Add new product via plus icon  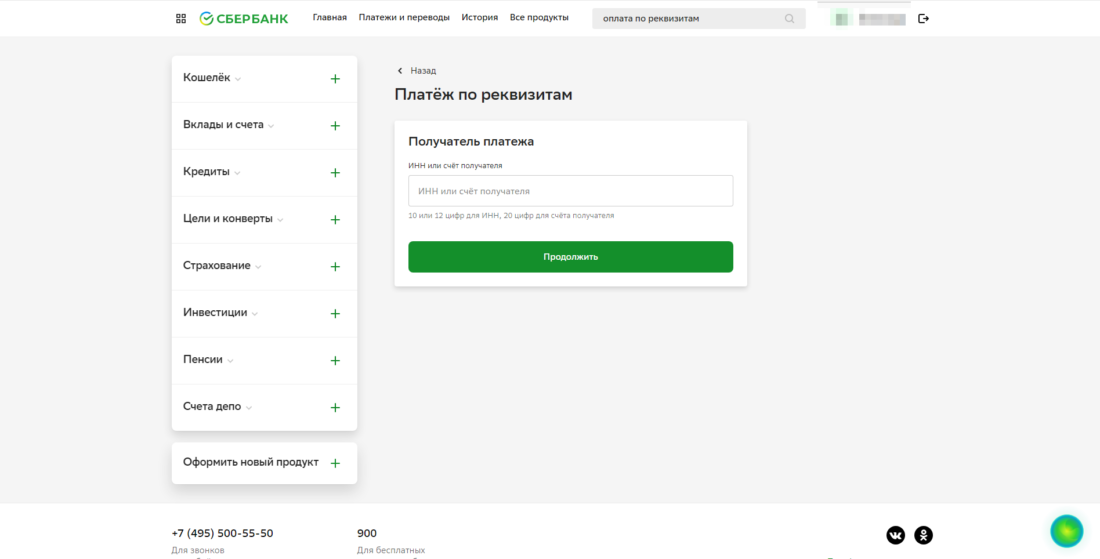coord(335,463)
